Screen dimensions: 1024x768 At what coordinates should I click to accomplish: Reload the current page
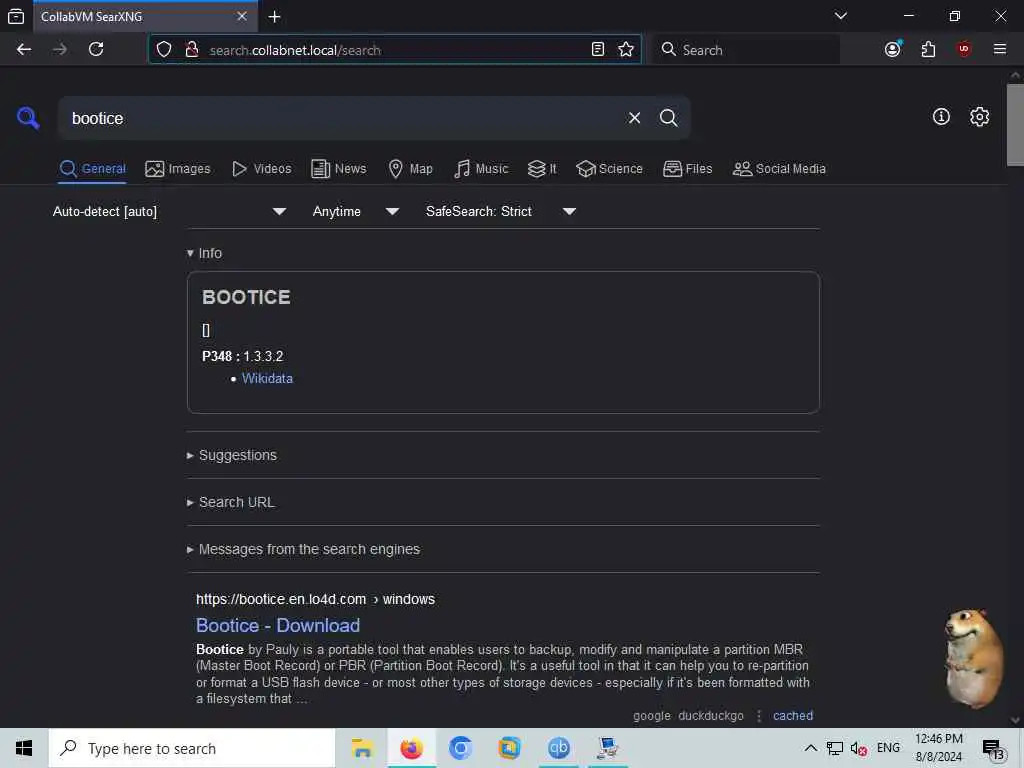click(x=96, y=50)
